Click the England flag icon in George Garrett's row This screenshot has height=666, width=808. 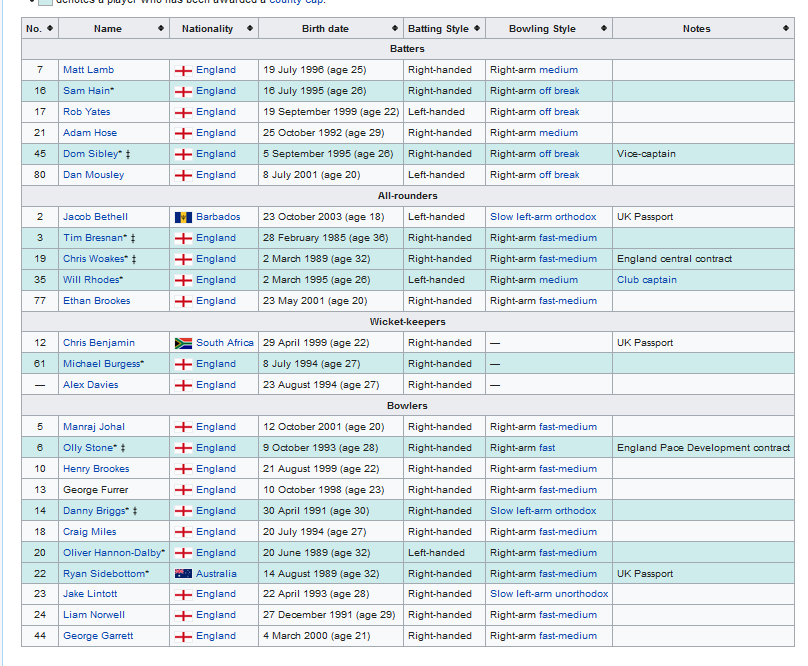point(183,637)
